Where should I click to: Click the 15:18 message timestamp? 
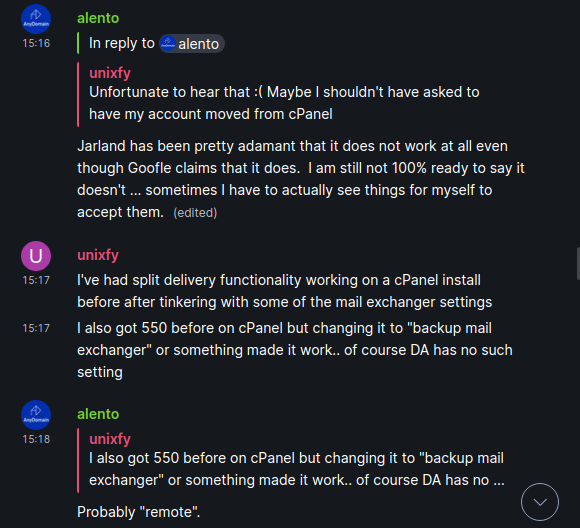pyautogui.click(x=36, y=439)
